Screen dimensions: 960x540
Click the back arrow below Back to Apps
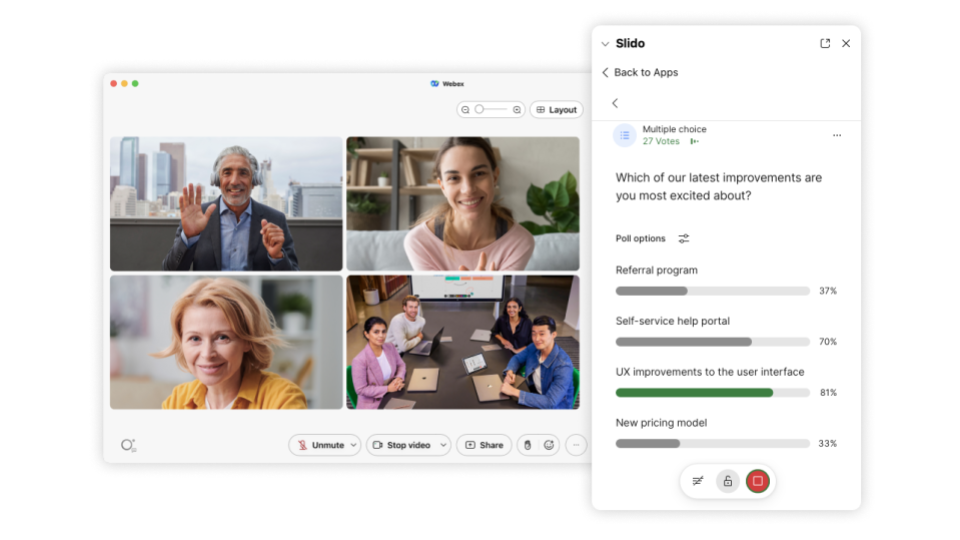pos(615,103)
